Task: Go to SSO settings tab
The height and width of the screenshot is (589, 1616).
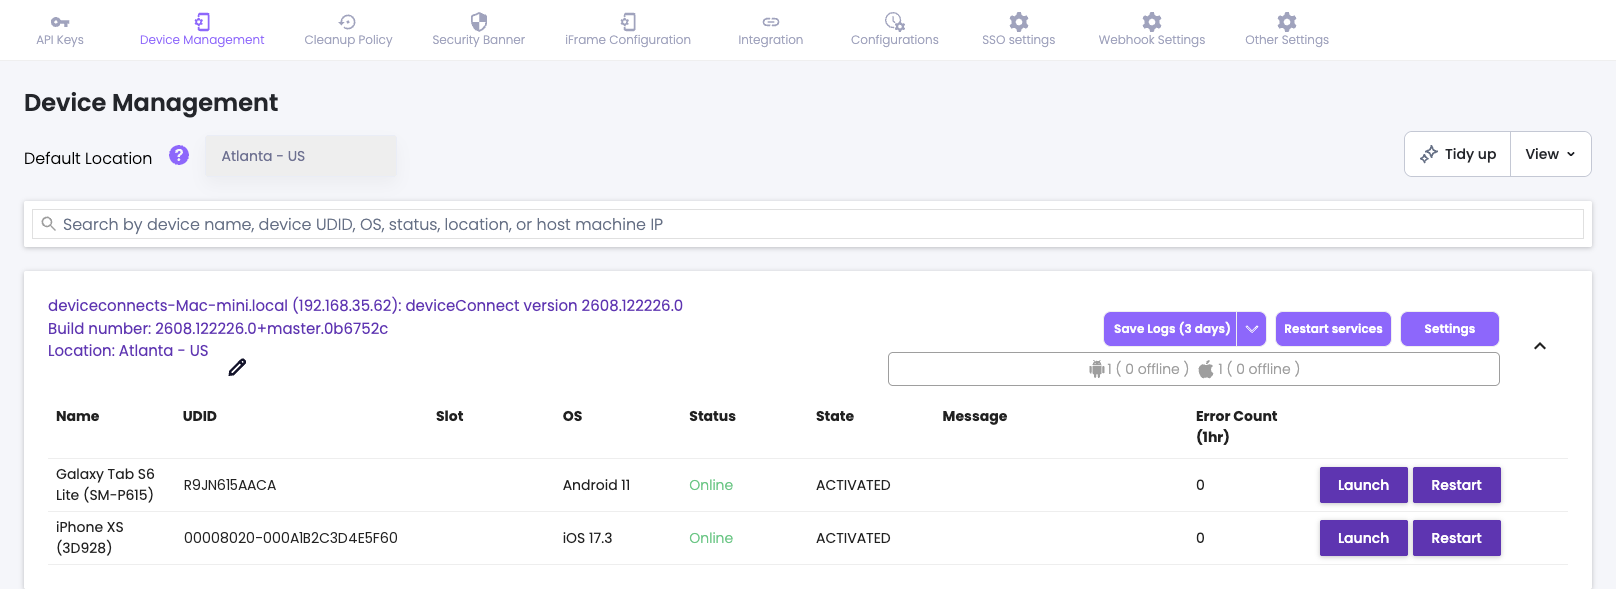Action: (x=1018, y=30)
